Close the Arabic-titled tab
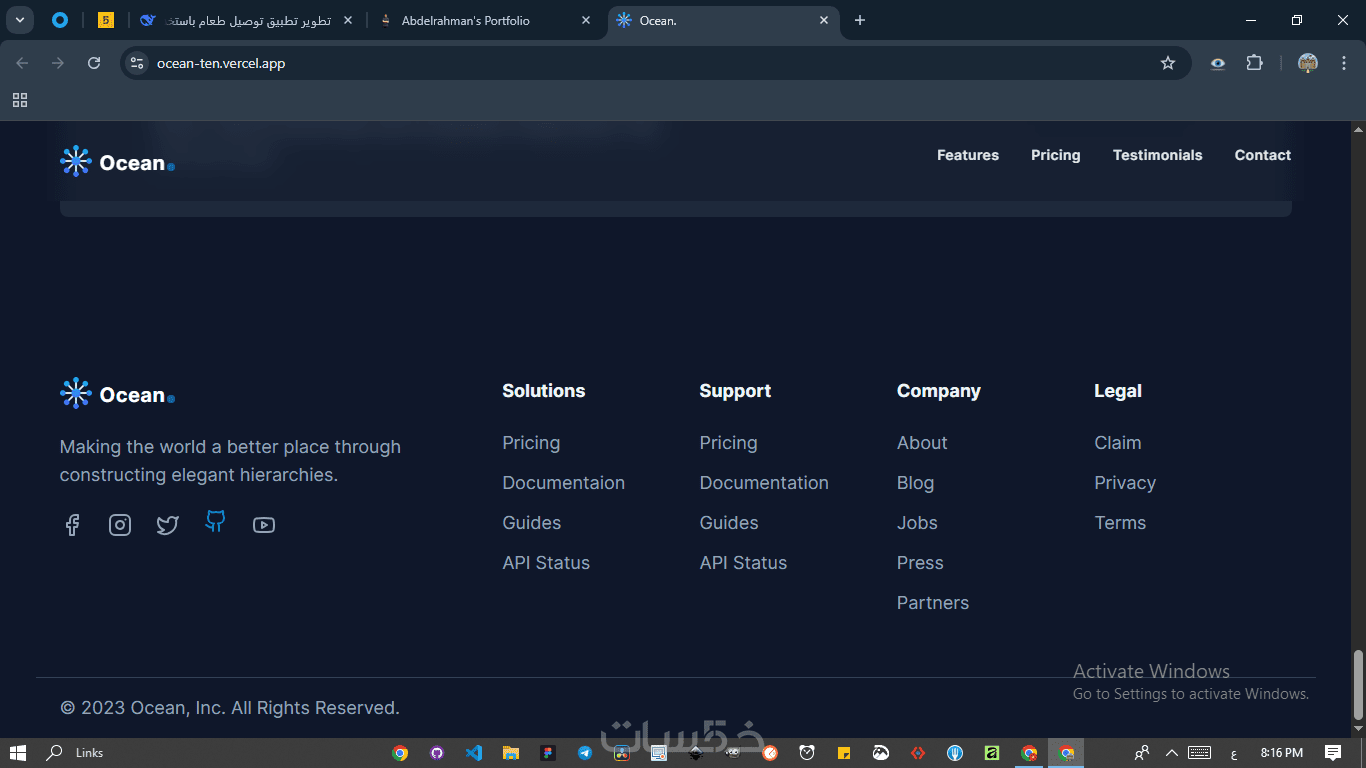 click(347, 20)
